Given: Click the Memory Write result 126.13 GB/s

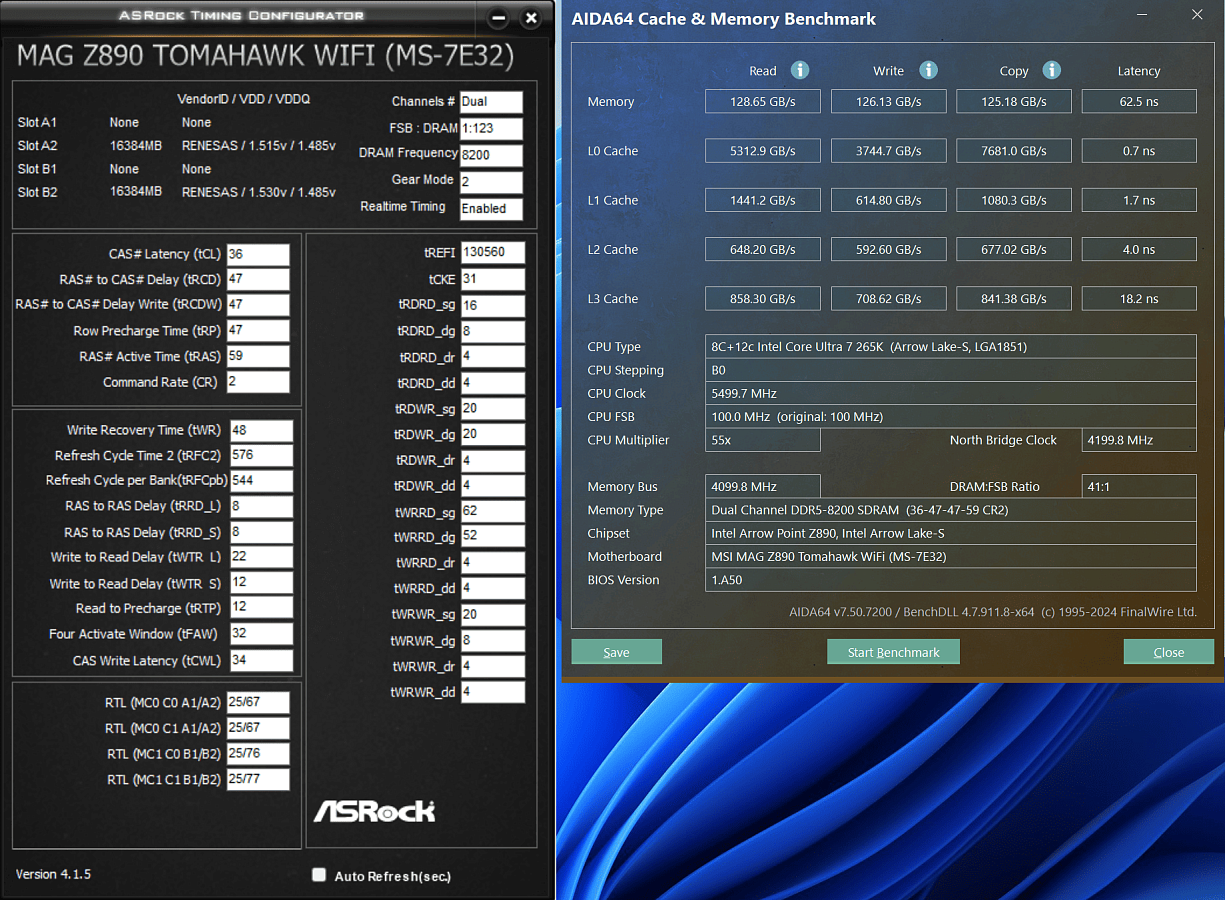Looking at the screenshot, I should click(x=889, y=101).
